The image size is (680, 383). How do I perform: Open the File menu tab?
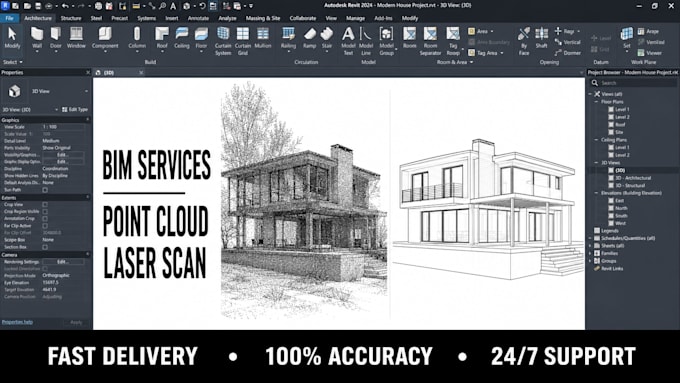[x=9, y=18]
